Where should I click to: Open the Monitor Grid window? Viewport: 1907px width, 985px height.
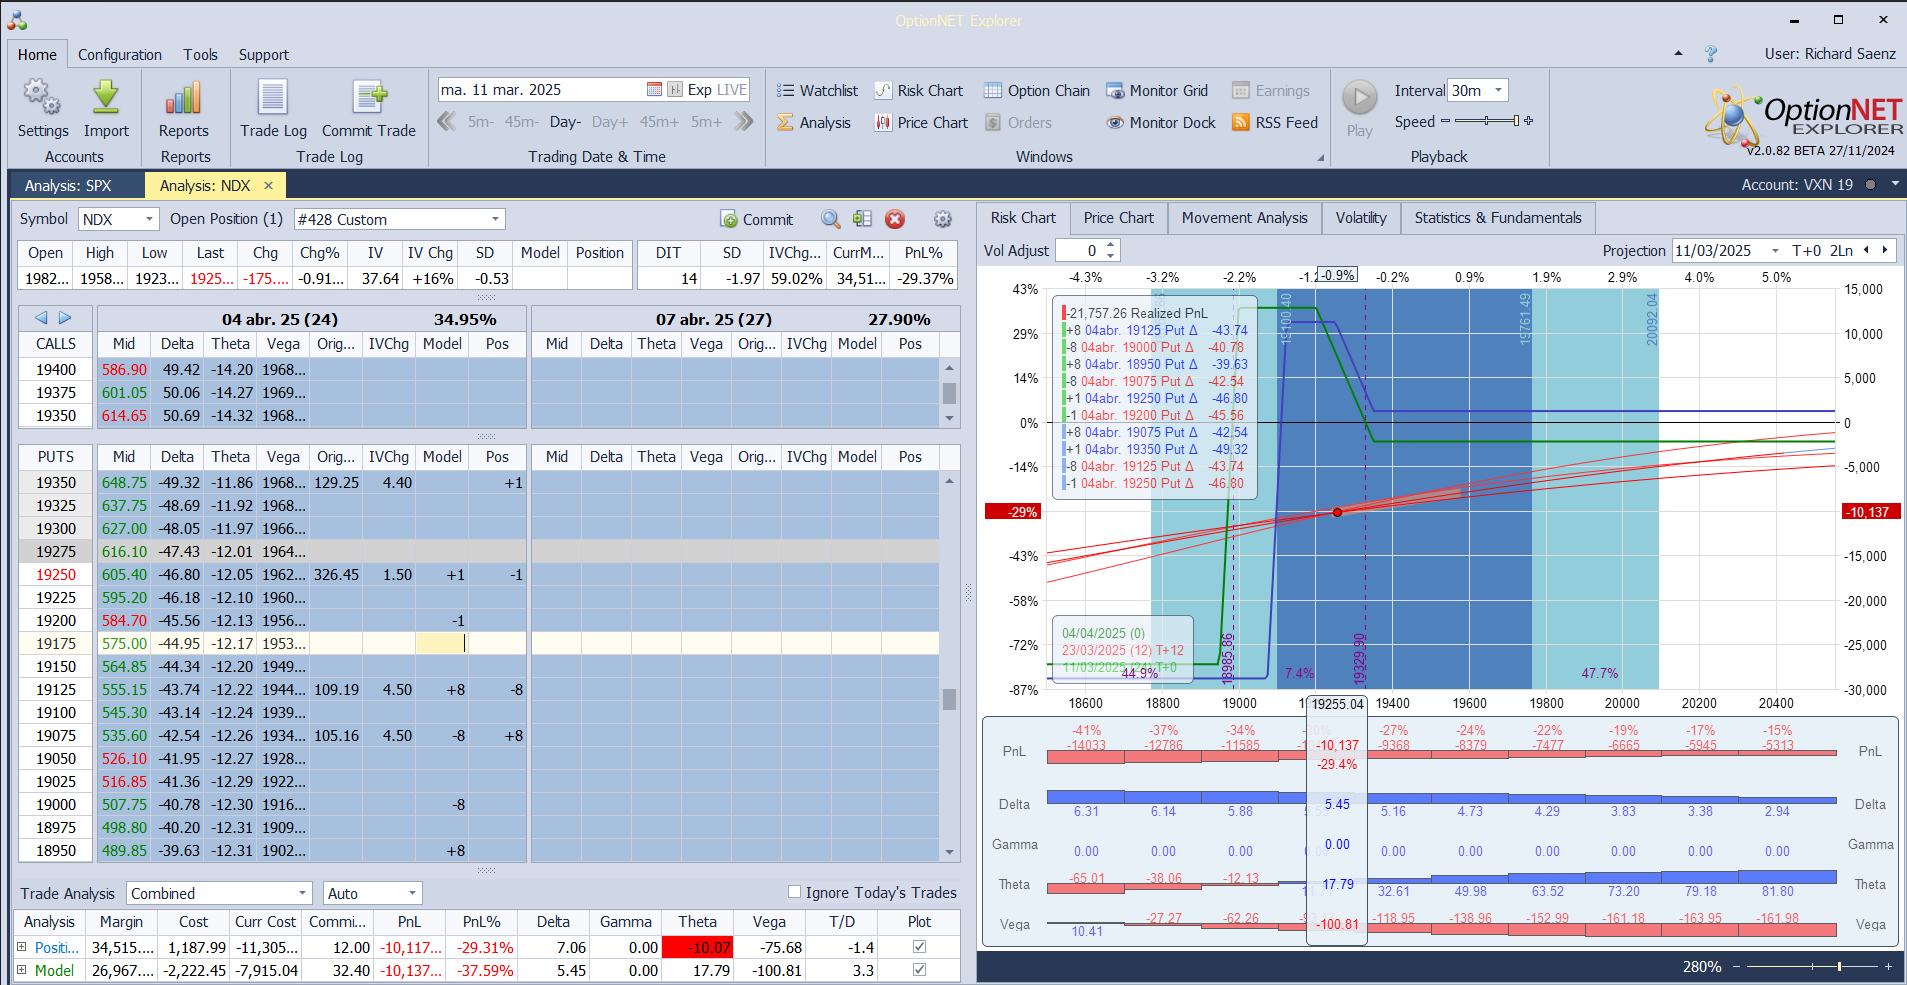click(x=1156, y=90)
